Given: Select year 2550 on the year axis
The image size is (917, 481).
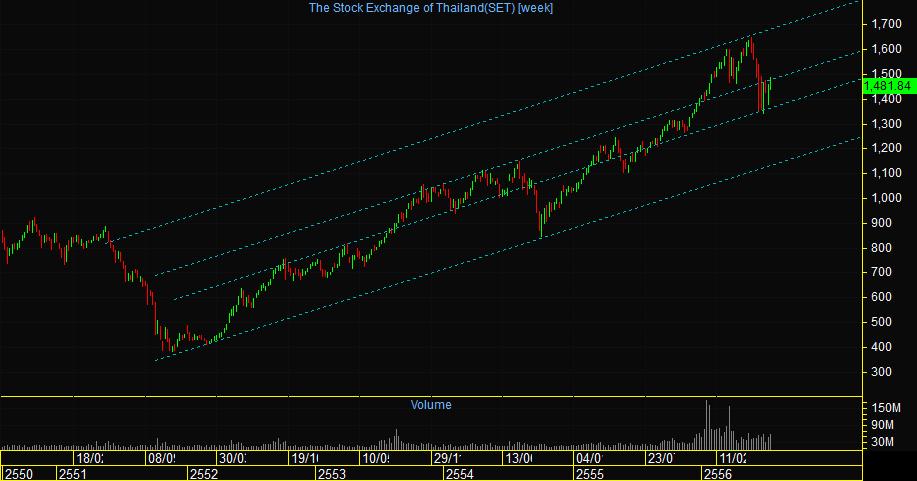Looking at the screenshot, I should click(19, 473).
